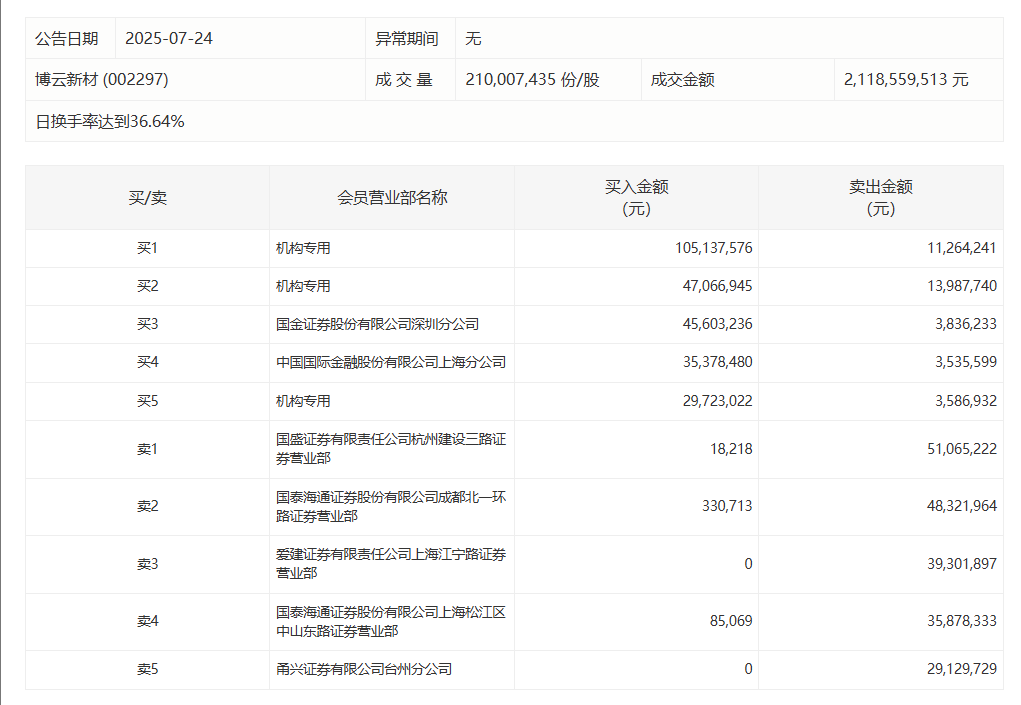Select sell amount 3,836,233

click(966, 324)
